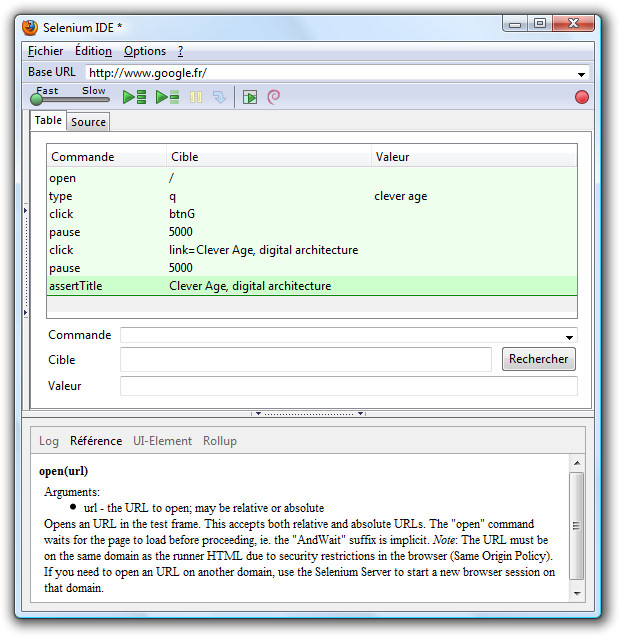The image size is (620, 637).
Task: Focus the Cible input field
Action: [x=306, y=360]
